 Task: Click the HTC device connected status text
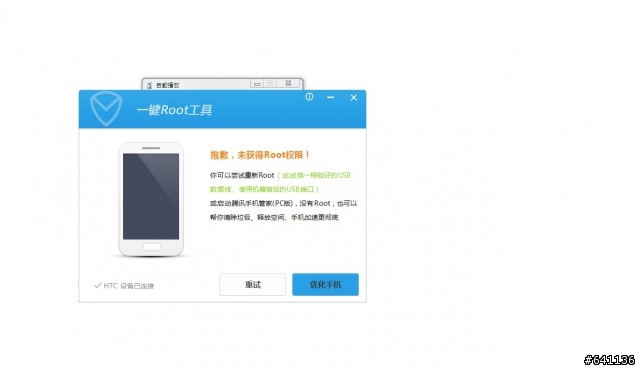tap(129, 286)
